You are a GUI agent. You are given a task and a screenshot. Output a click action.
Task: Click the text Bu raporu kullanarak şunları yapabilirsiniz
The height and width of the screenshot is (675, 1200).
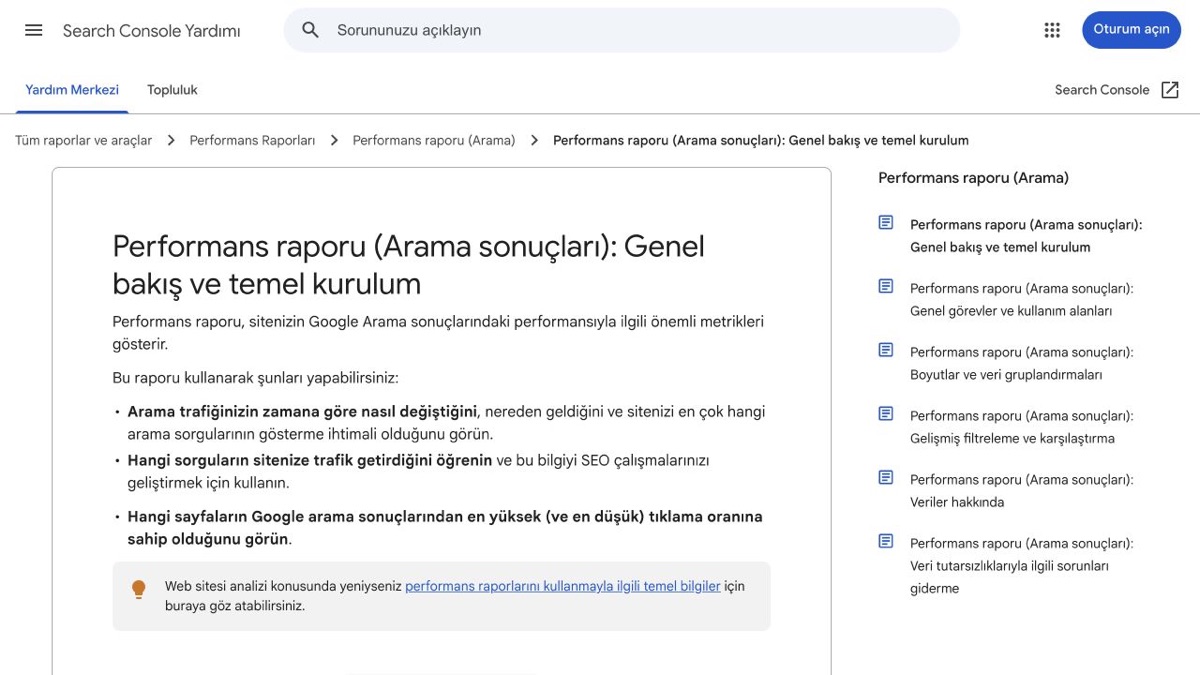tap(256, 378)
